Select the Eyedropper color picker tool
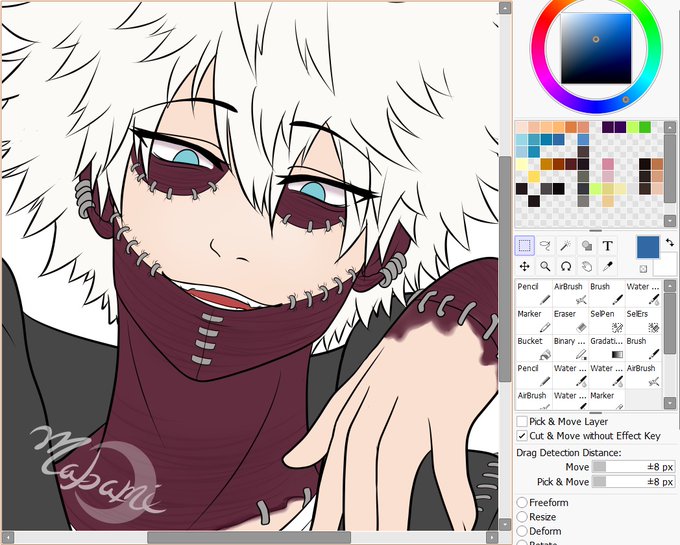 tap(608, 266)
